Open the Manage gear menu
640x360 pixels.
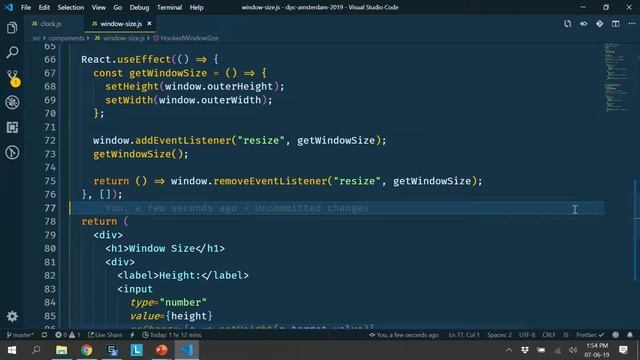[12, 316]
